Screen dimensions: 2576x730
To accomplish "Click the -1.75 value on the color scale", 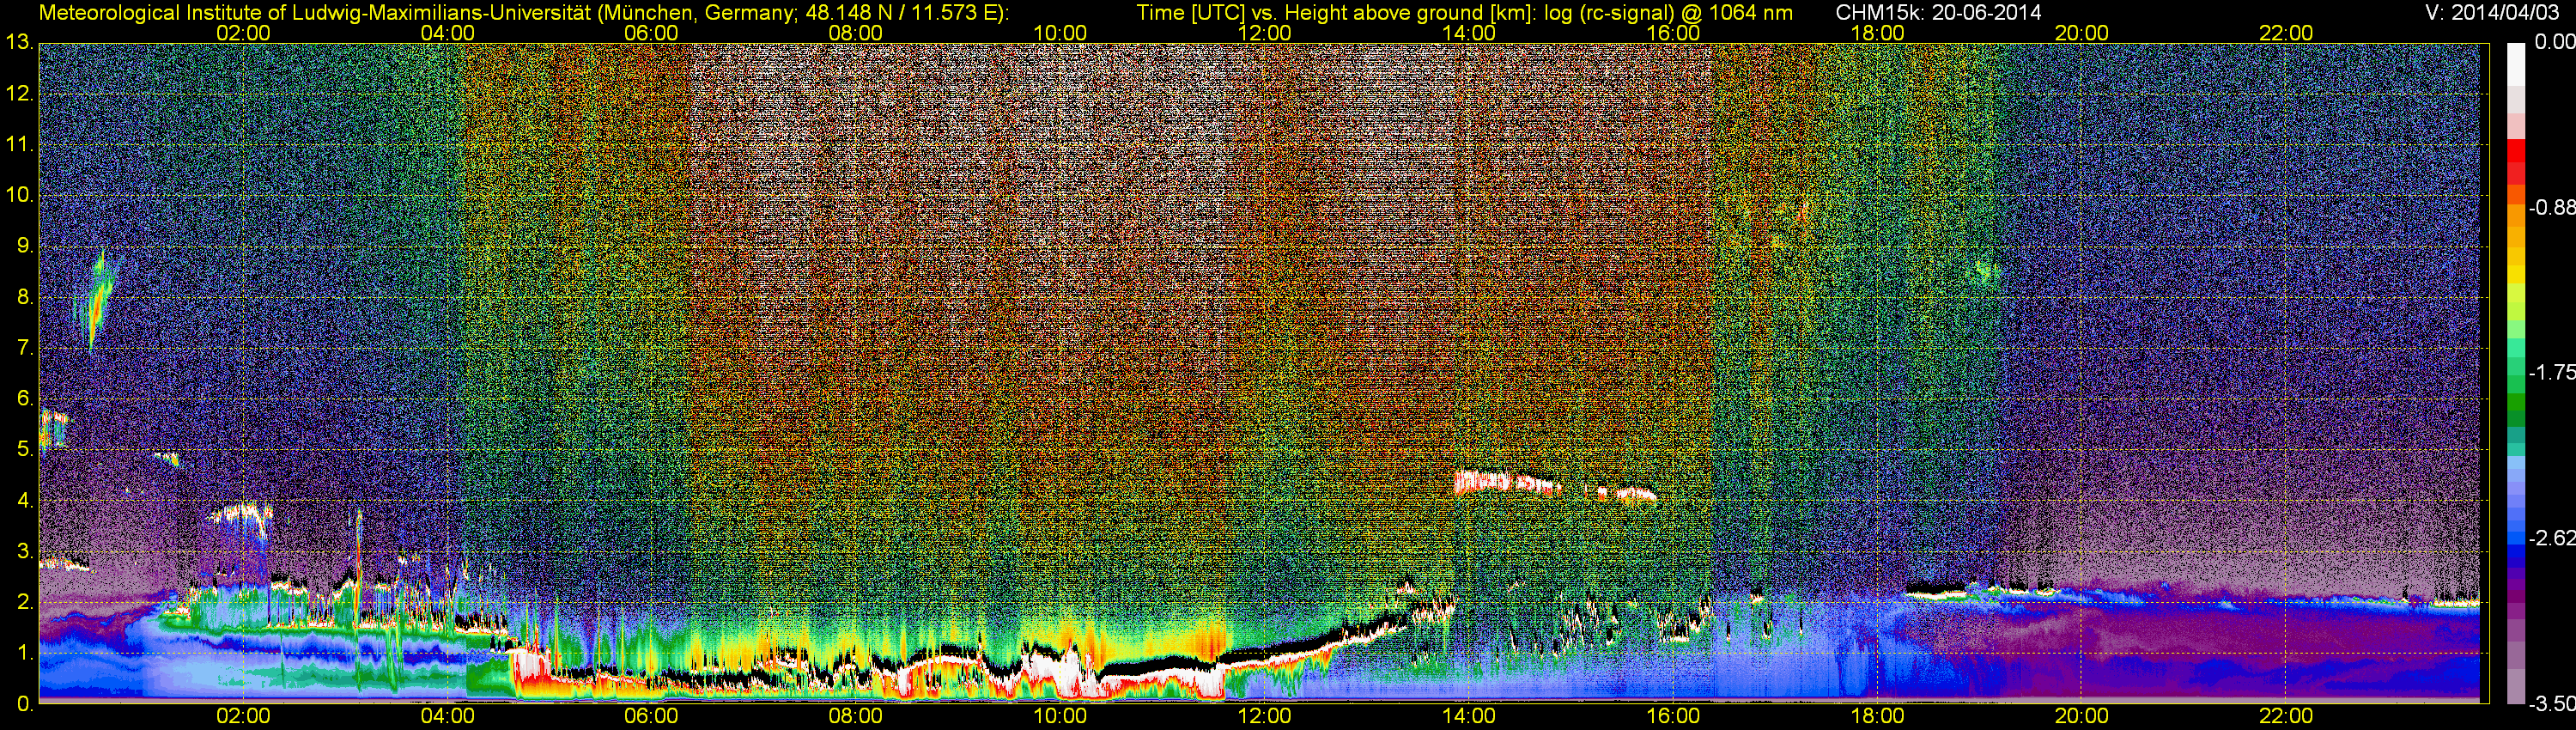I will (2551, 373).
